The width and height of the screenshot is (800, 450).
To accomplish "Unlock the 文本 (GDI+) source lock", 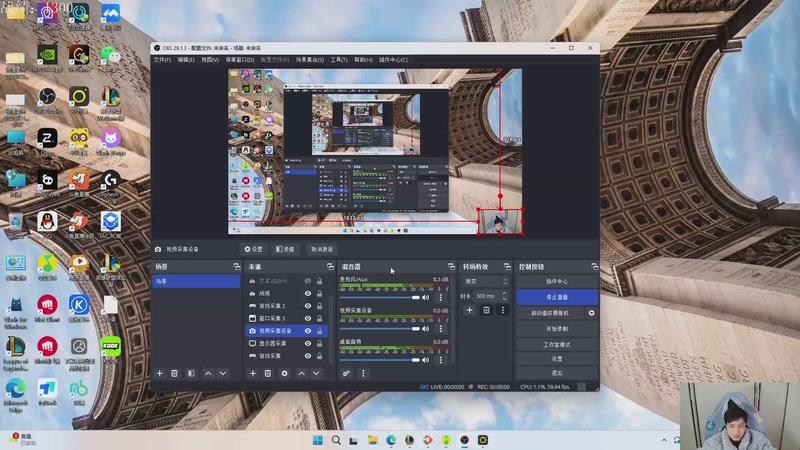I will (x=319, y=281).
